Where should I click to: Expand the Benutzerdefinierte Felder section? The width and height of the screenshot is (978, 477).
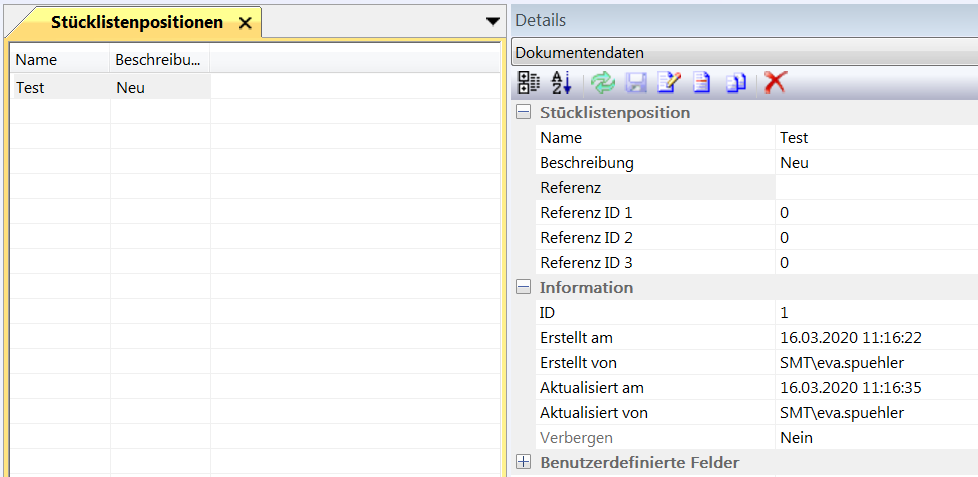tap(523, 462)
